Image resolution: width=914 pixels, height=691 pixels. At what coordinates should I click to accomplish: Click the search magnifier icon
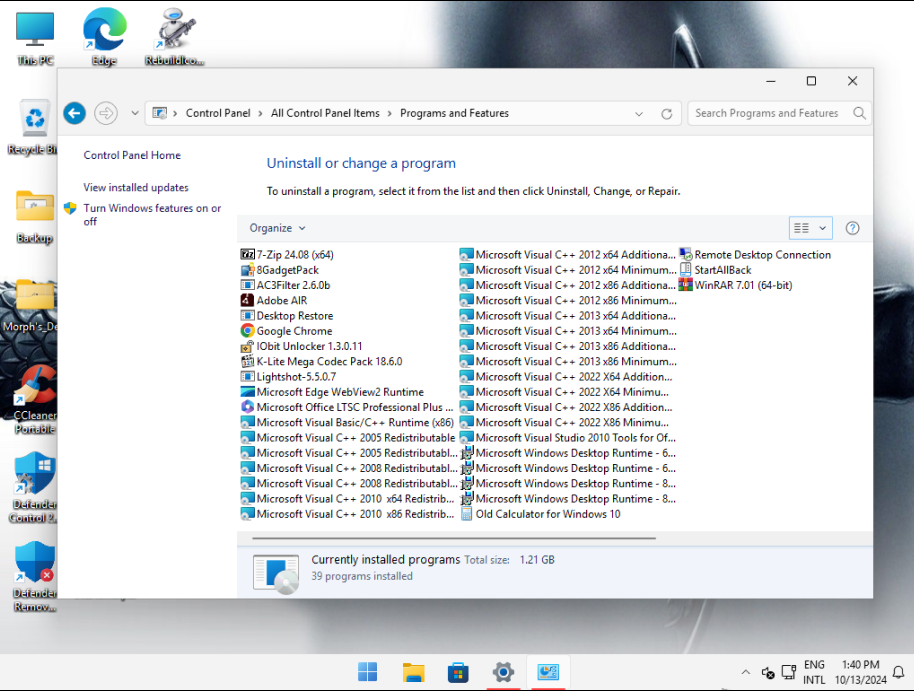pyautogui.click(x=859, y=113)
